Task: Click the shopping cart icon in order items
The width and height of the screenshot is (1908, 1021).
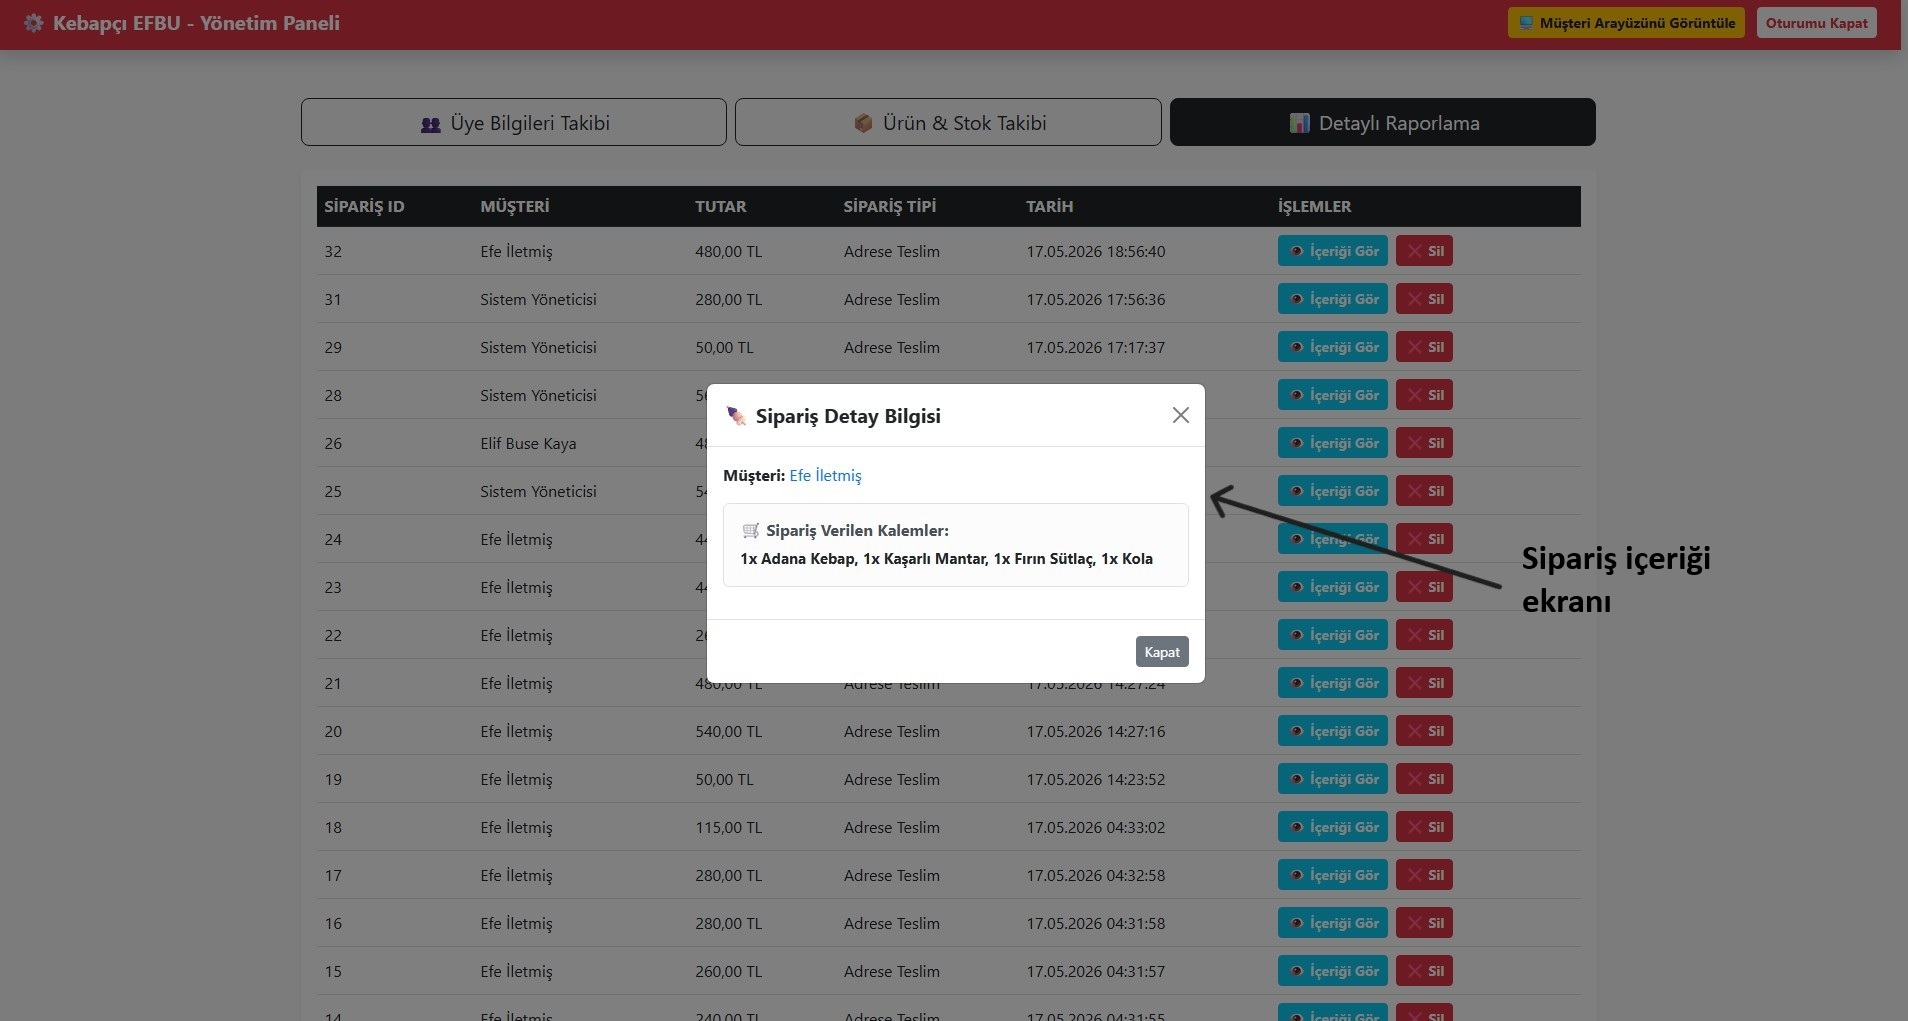Action: pos(751,531)
